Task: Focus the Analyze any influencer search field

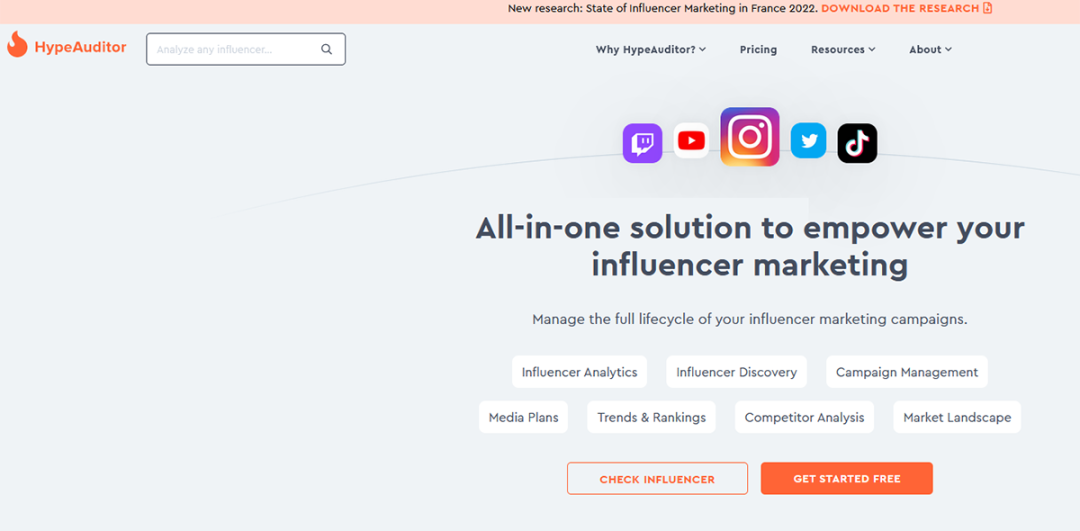Action: click(246, 50)
